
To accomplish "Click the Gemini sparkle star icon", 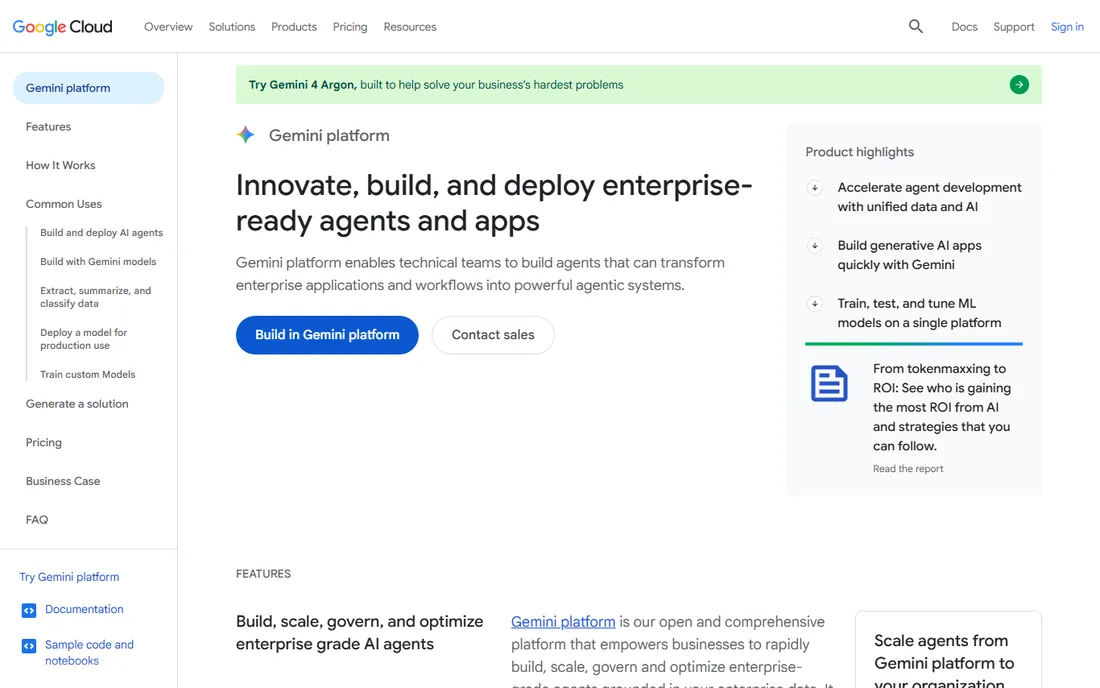I will point(246,135).
